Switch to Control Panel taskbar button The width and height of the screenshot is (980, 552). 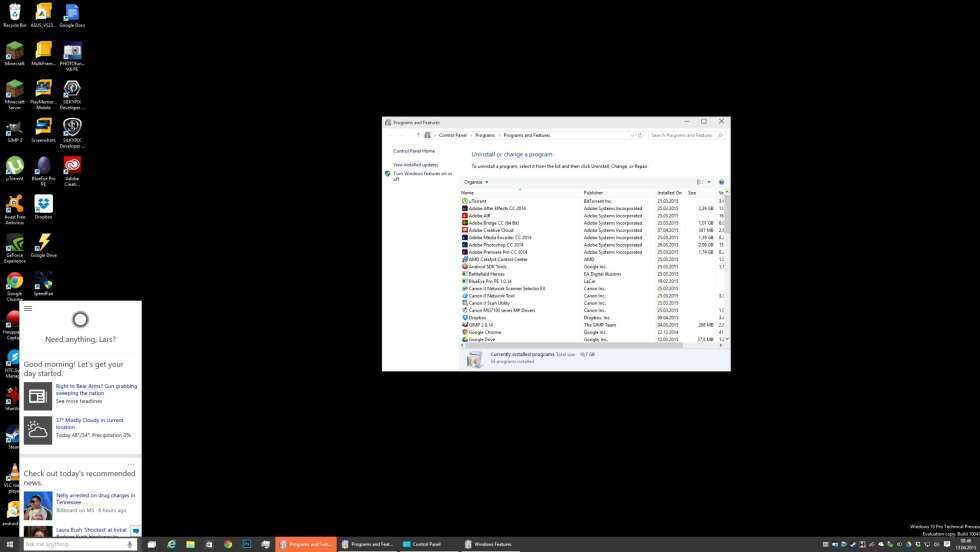coord(426,544)
